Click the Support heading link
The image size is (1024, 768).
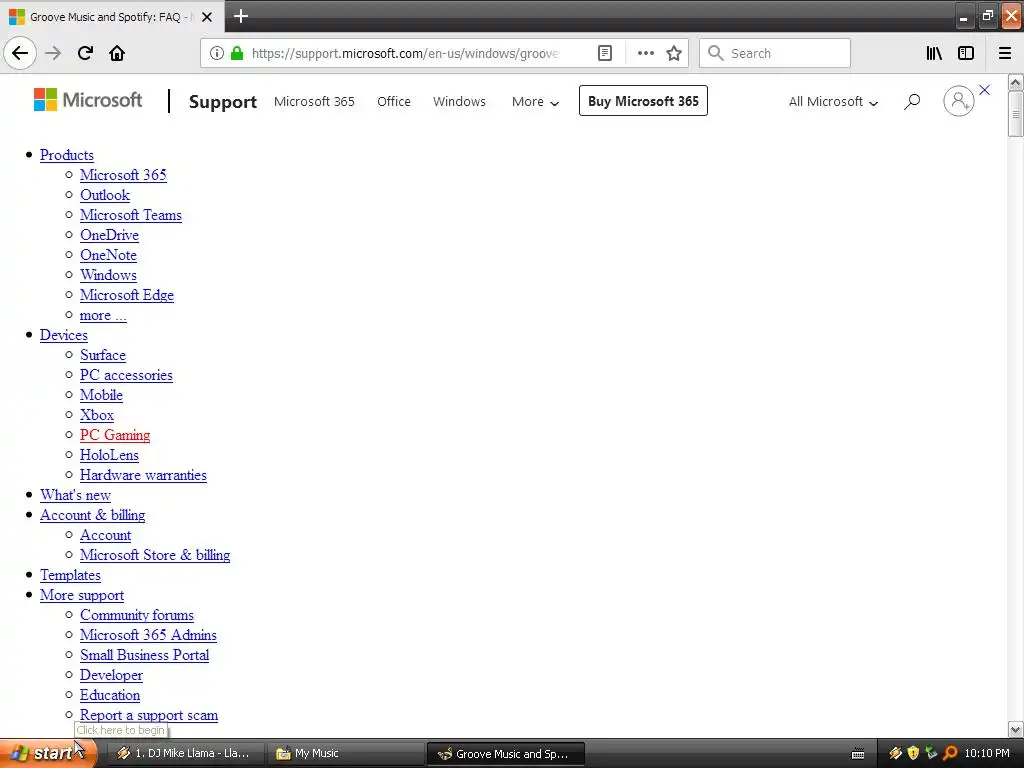coord(223,102)
